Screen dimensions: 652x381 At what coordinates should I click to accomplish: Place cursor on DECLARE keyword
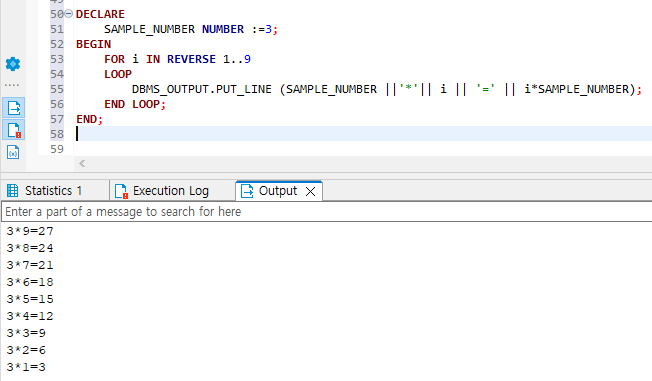(x=100, y=14)
